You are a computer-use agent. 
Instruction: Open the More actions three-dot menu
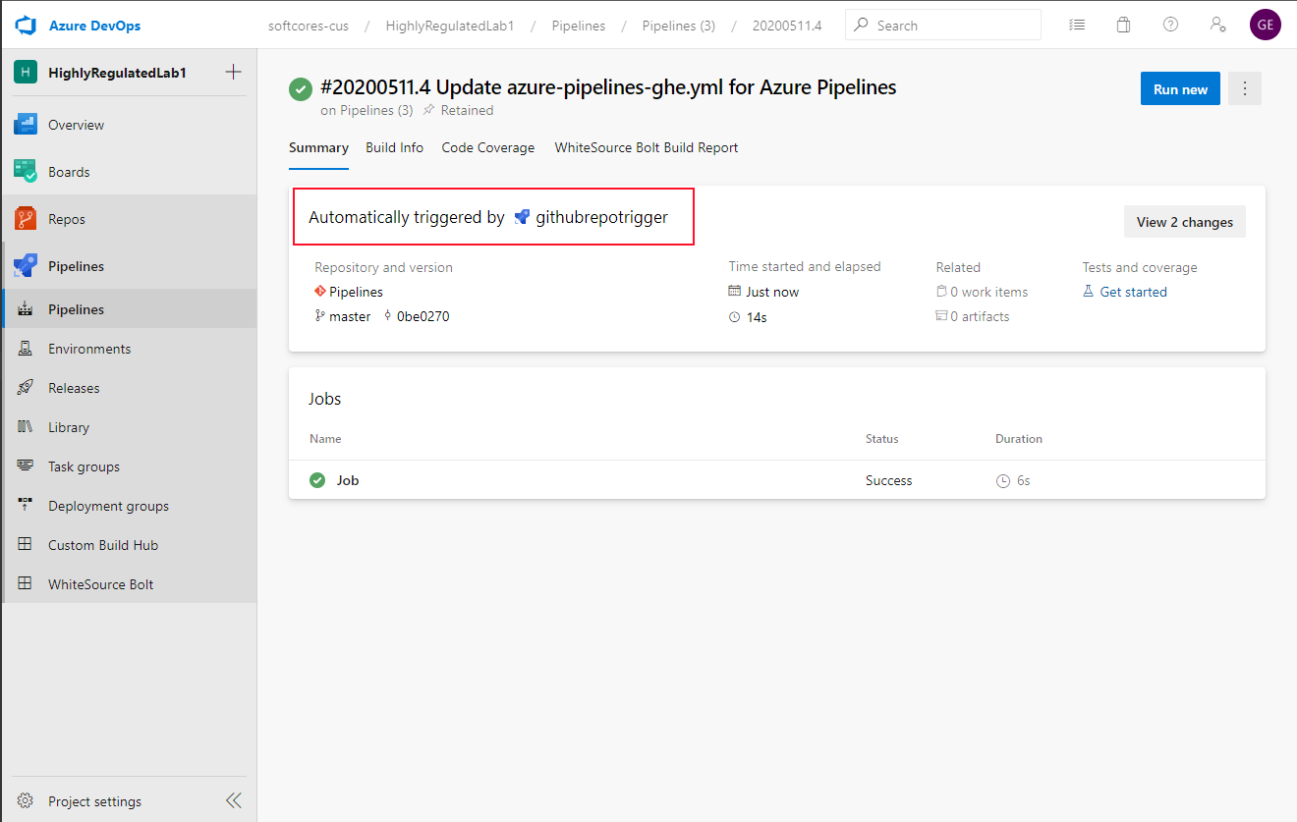click(x=1245, y=89)
